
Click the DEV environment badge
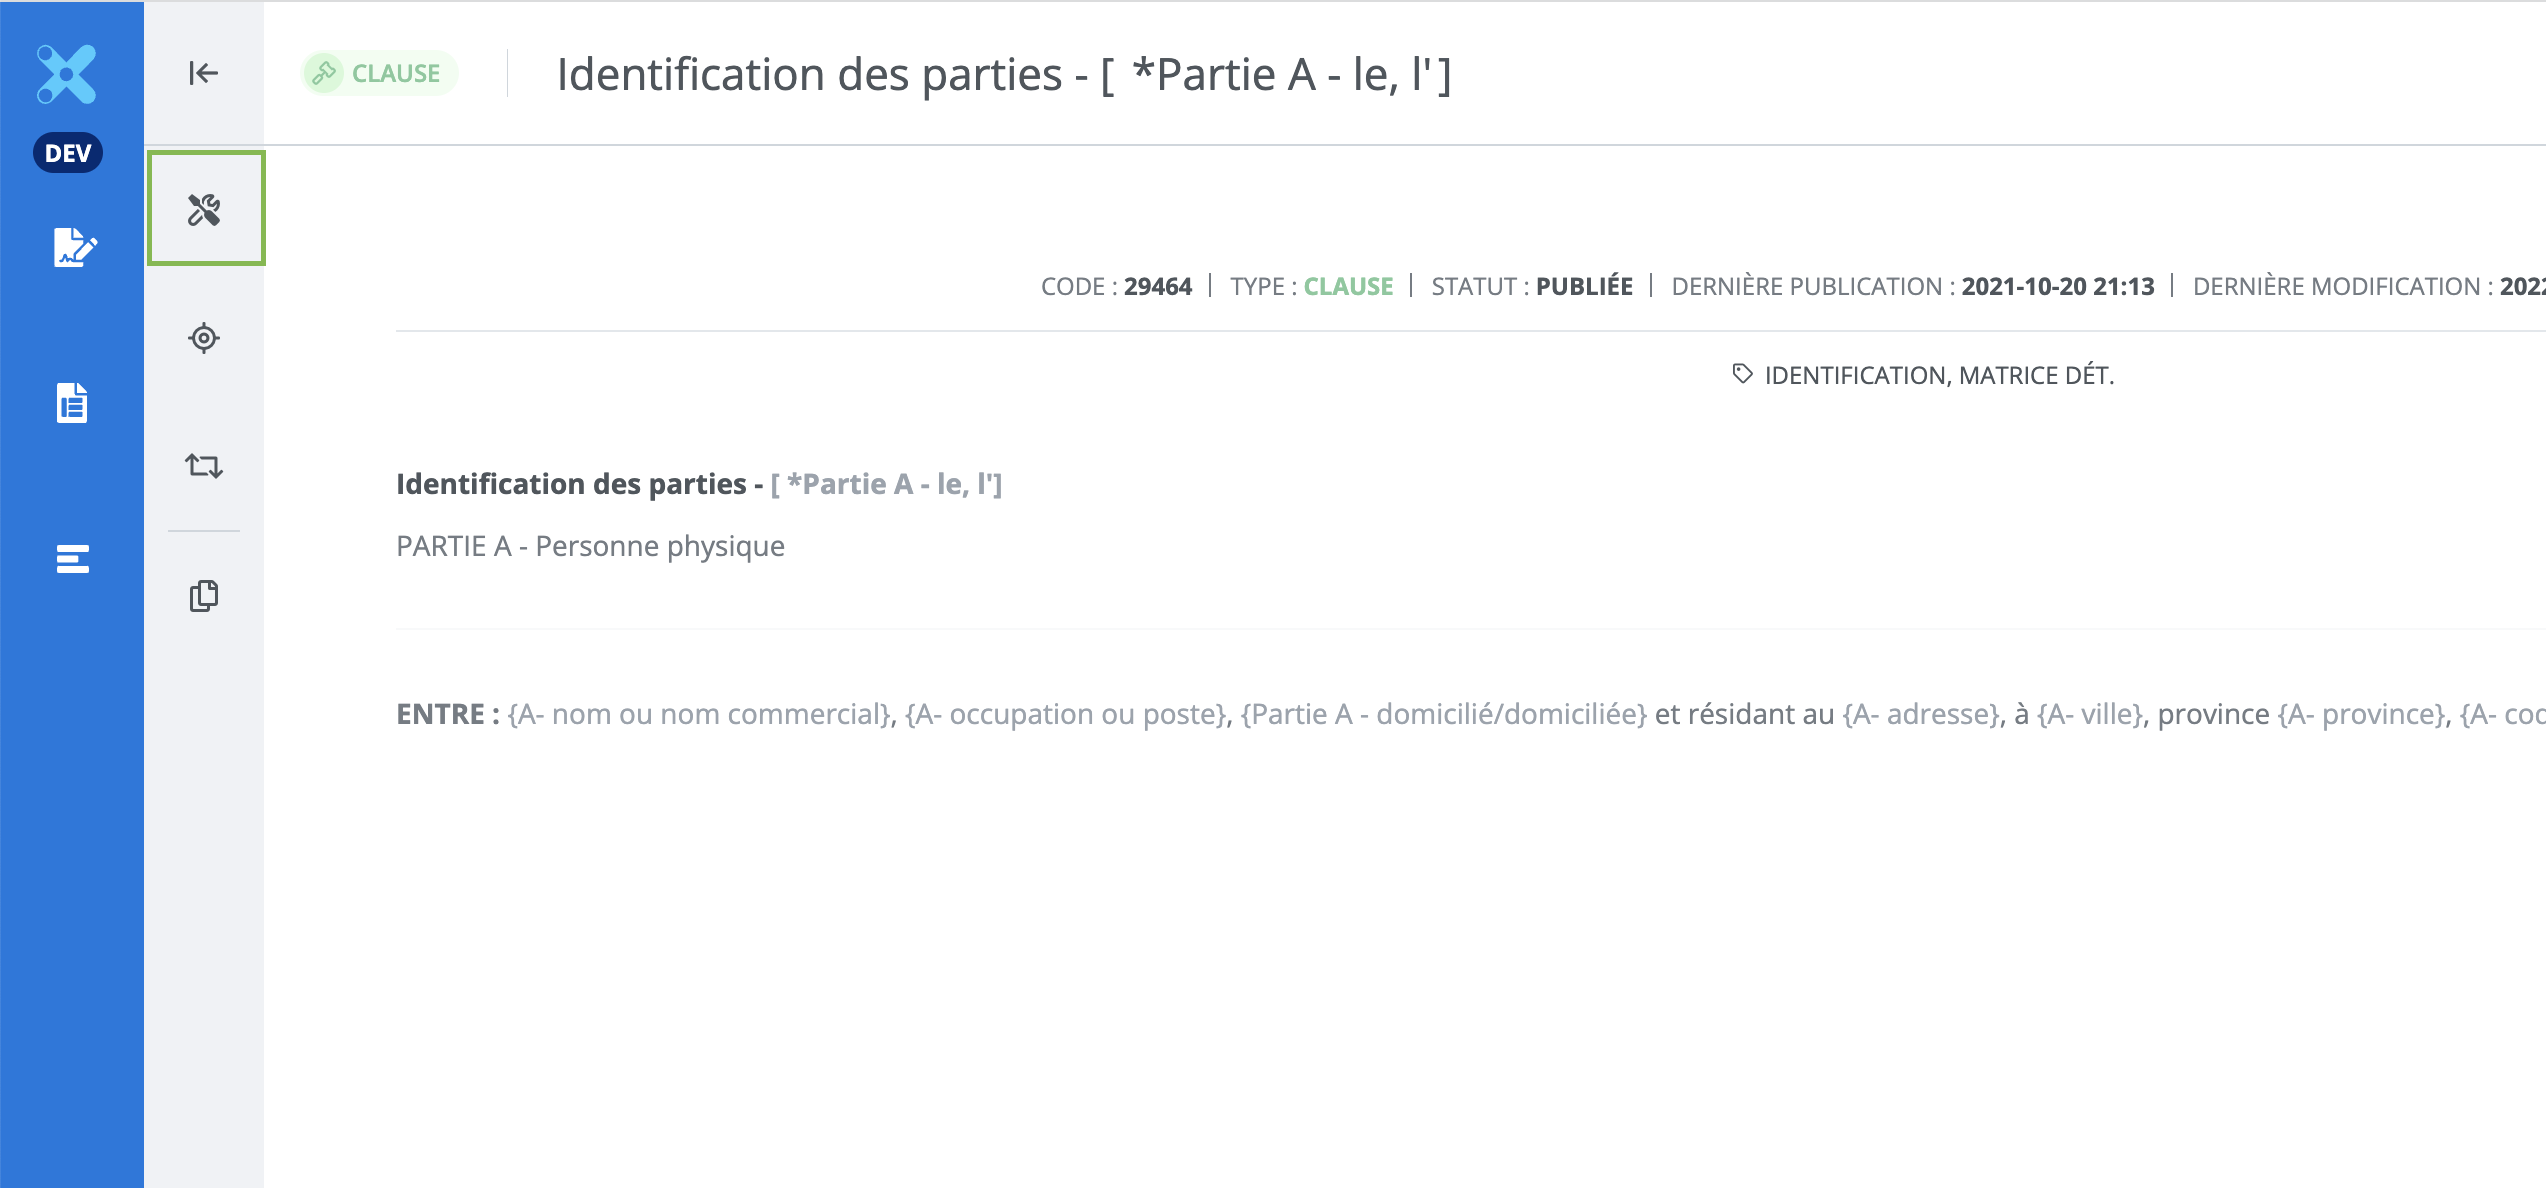(68, 153)
